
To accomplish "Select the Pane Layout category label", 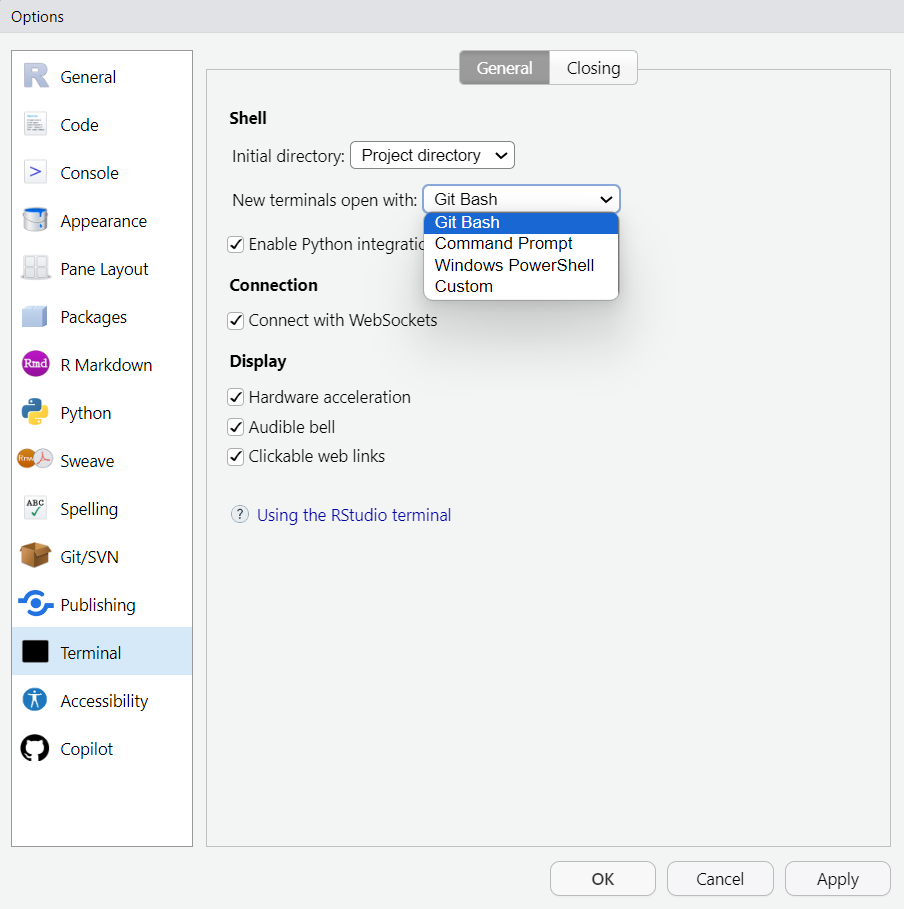I will (104, 269).
